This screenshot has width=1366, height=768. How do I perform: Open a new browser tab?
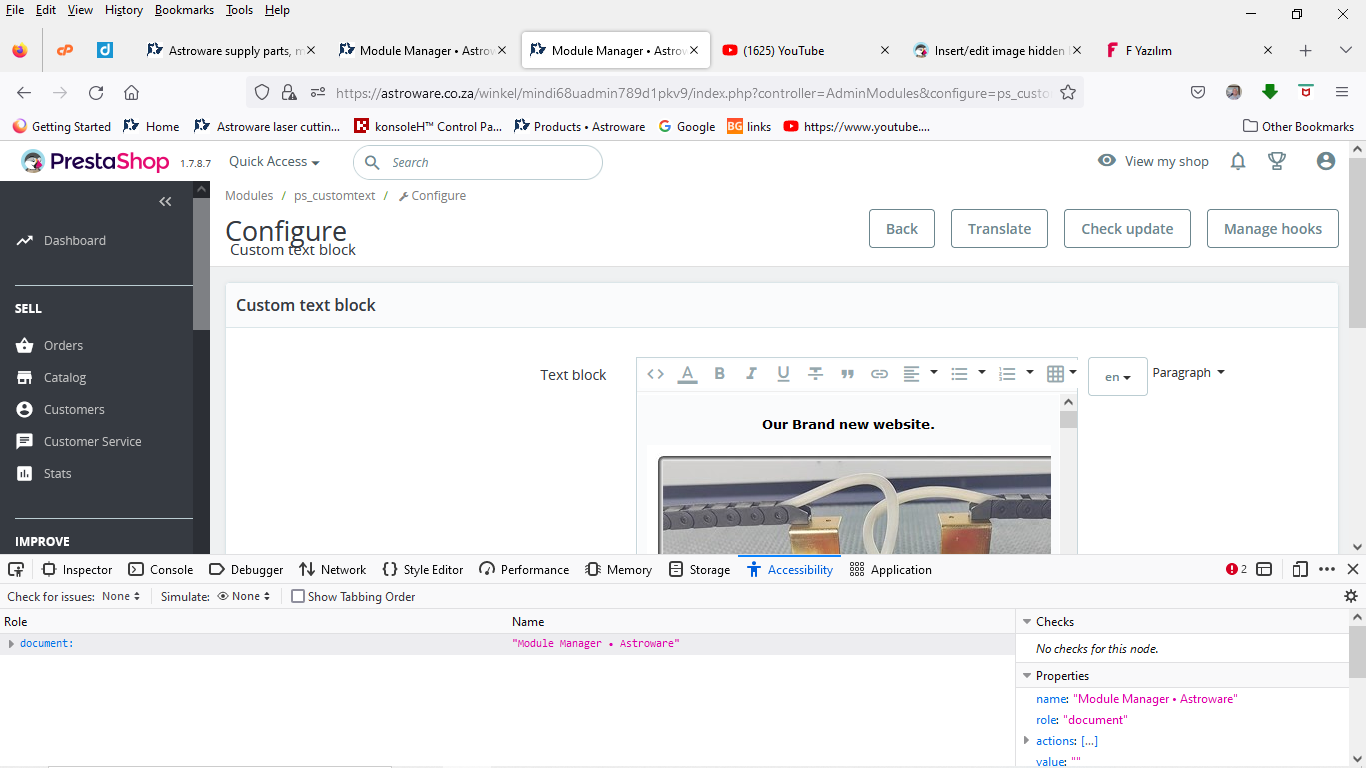pyautogui.click(x=1305, y=50)
